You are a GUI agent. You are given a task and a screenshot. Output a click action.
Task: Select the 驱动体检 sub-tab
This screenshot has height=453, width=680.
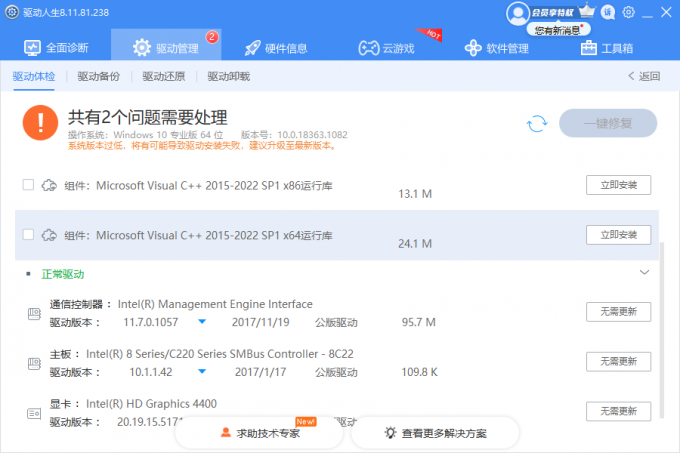[x=34, y=76]
